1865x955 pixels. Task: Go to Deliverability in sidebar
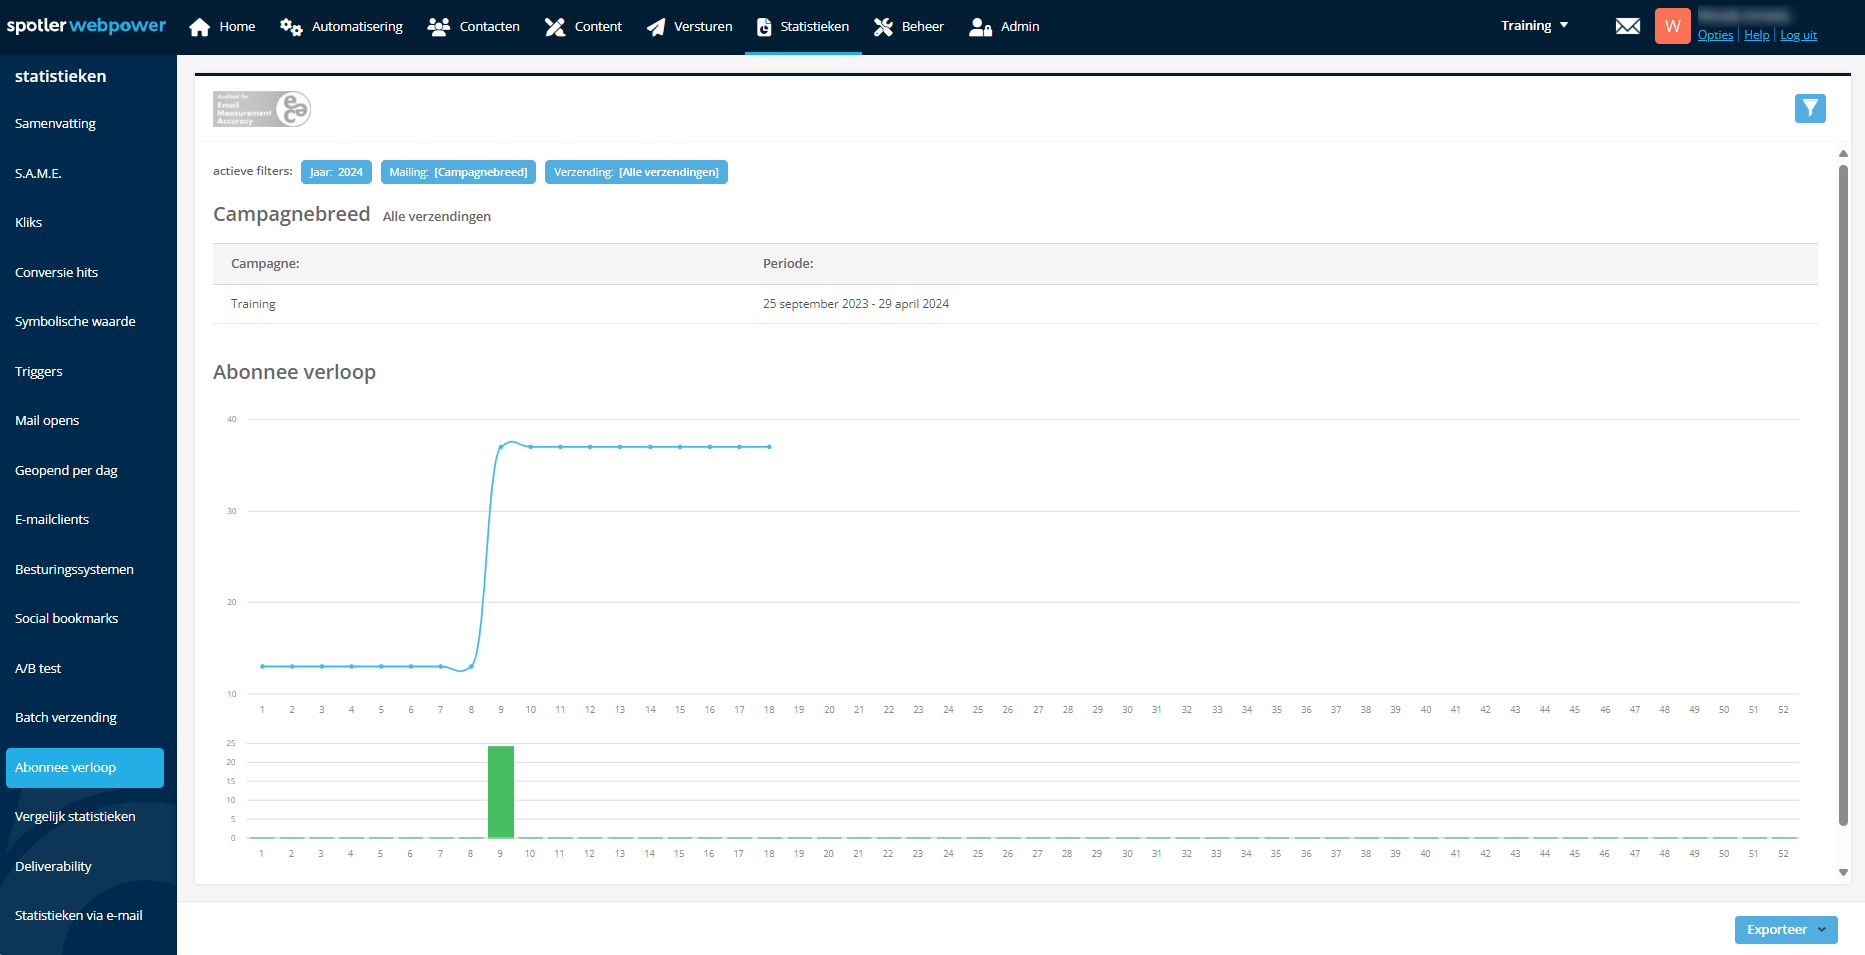[53, 867]
